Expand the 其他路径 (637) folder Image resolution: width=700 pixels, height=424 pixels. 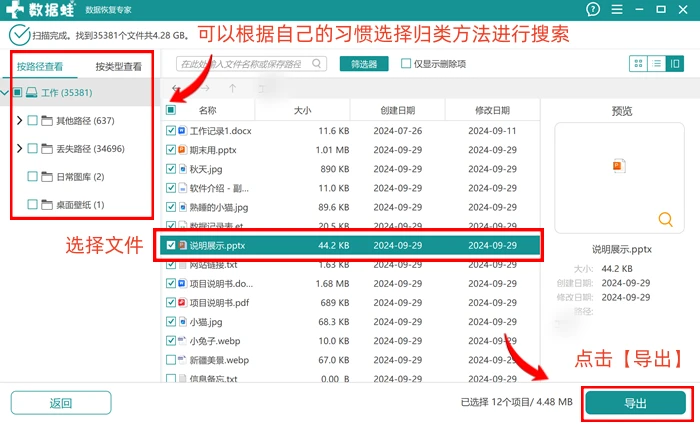pos(19,121)
